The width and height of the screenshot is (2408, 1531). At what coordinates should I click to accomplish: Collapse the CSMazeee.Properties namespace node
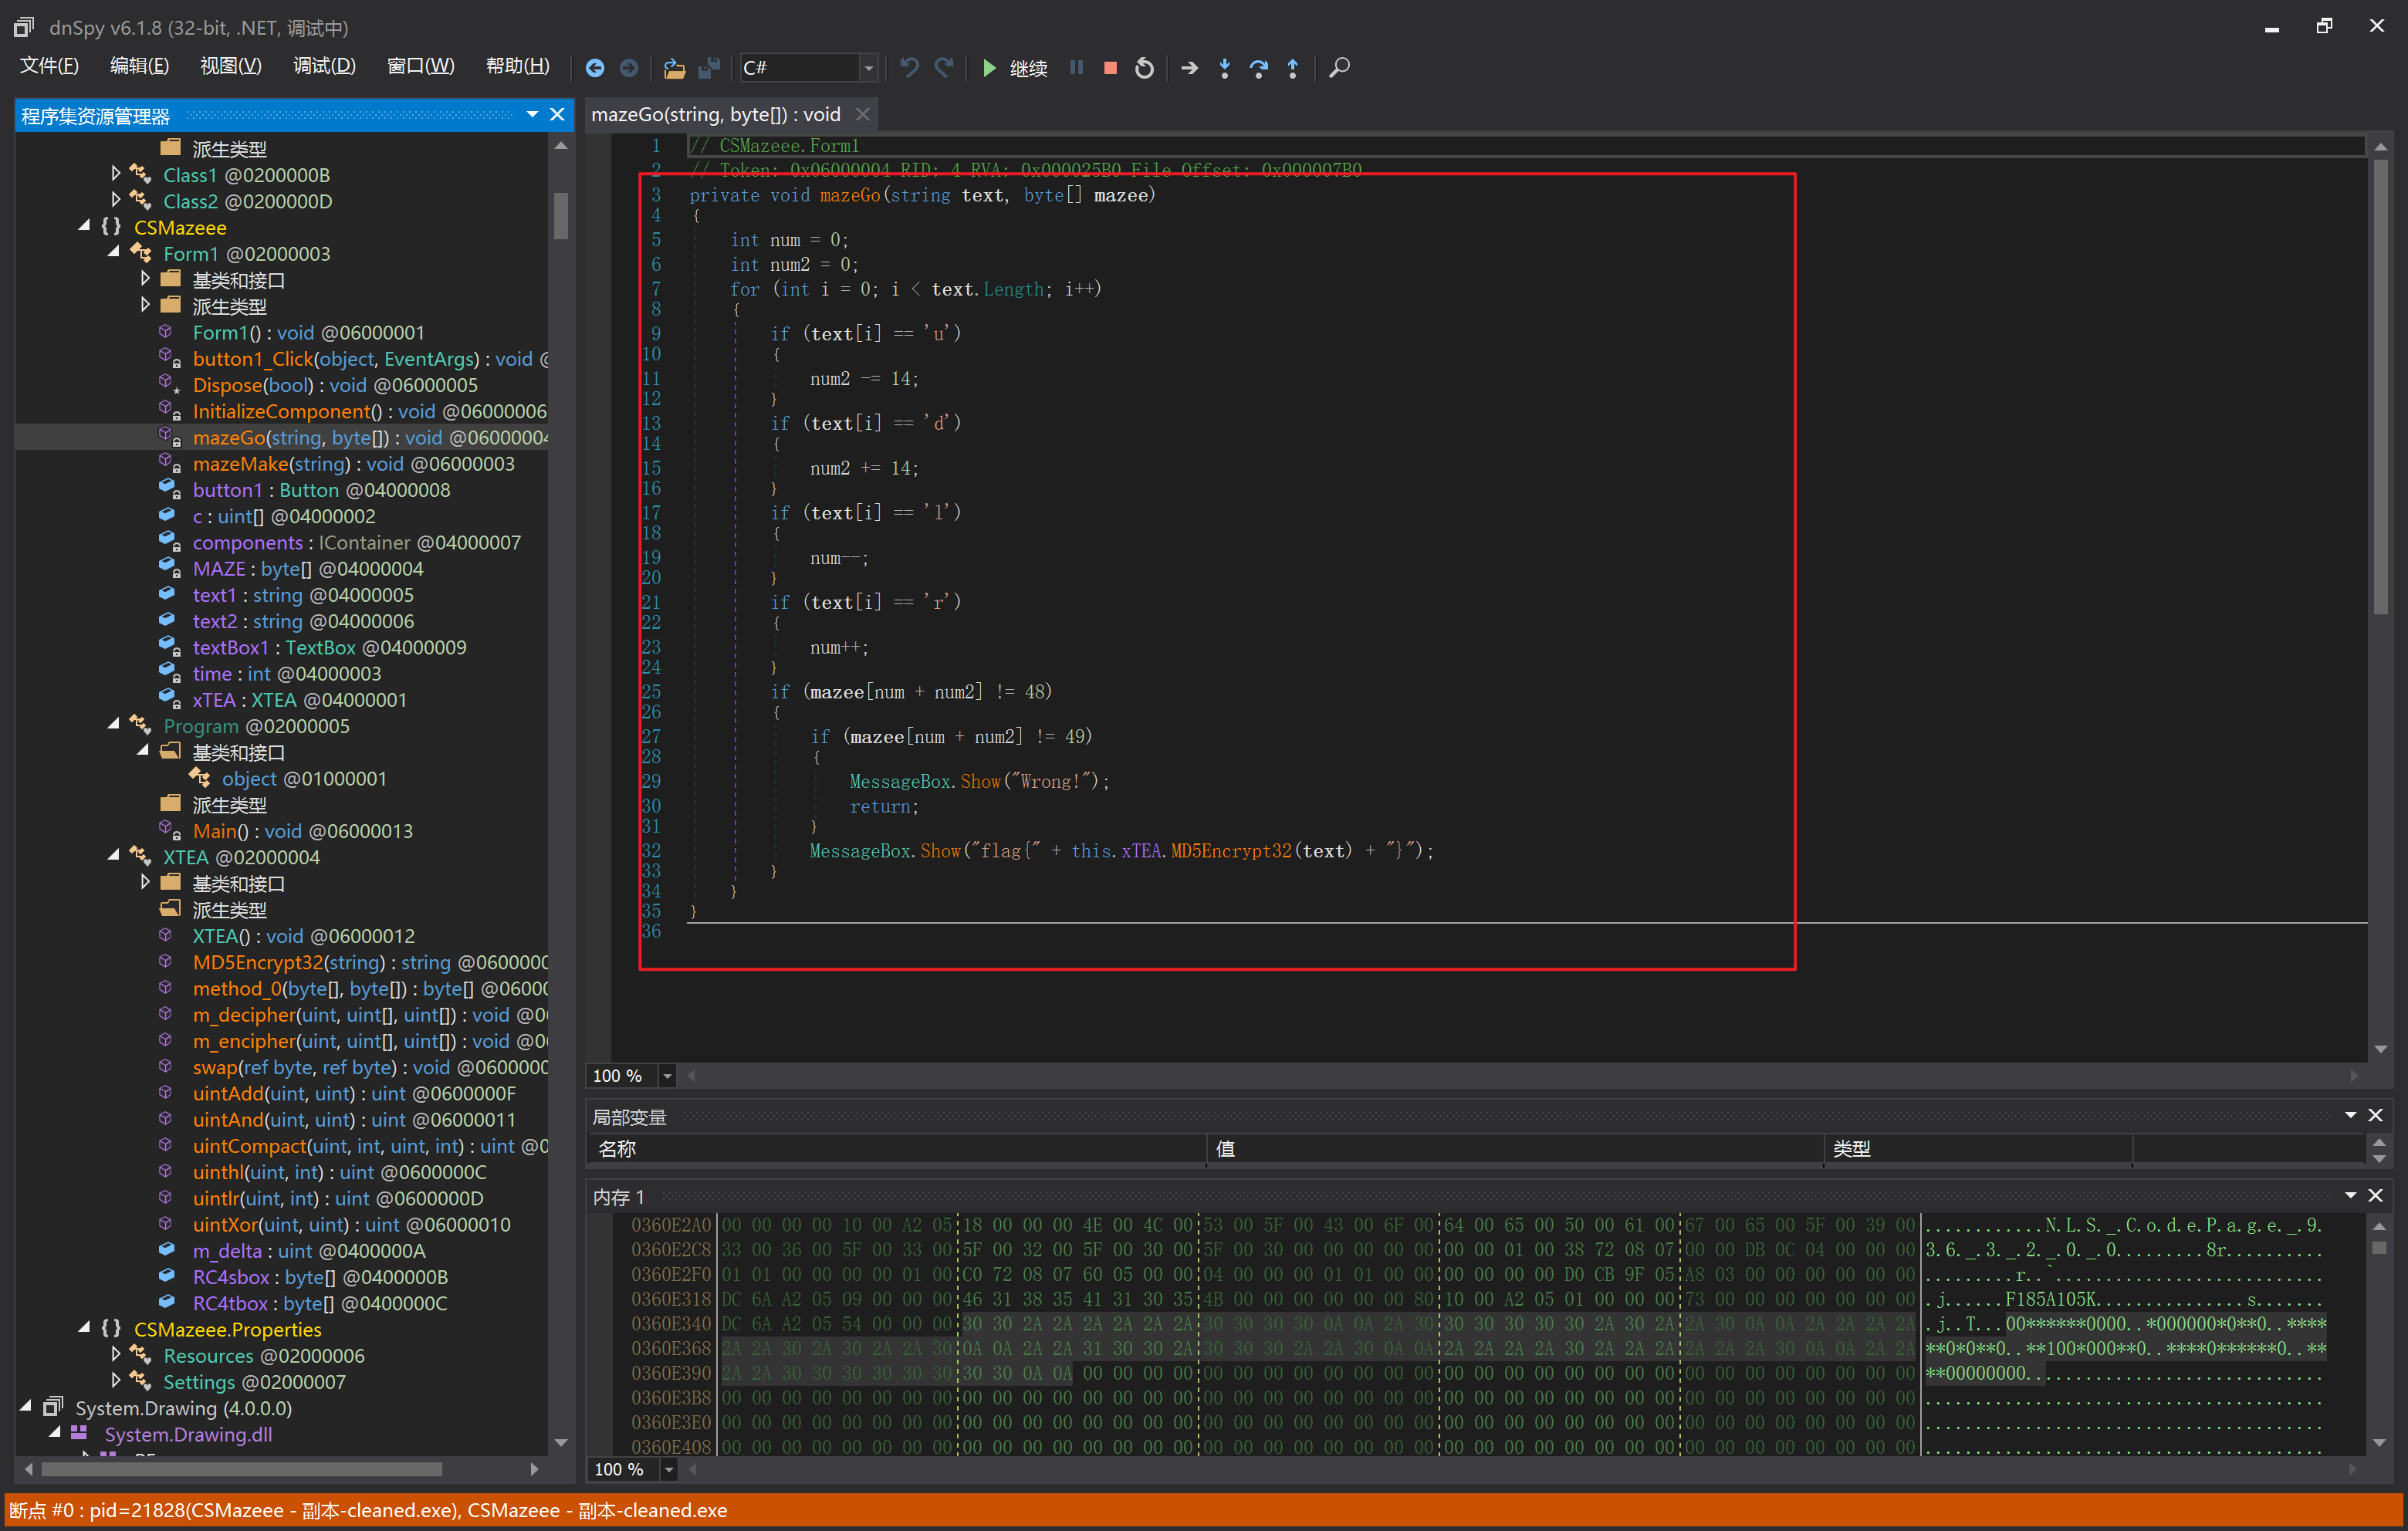[x=85, y=1328]
